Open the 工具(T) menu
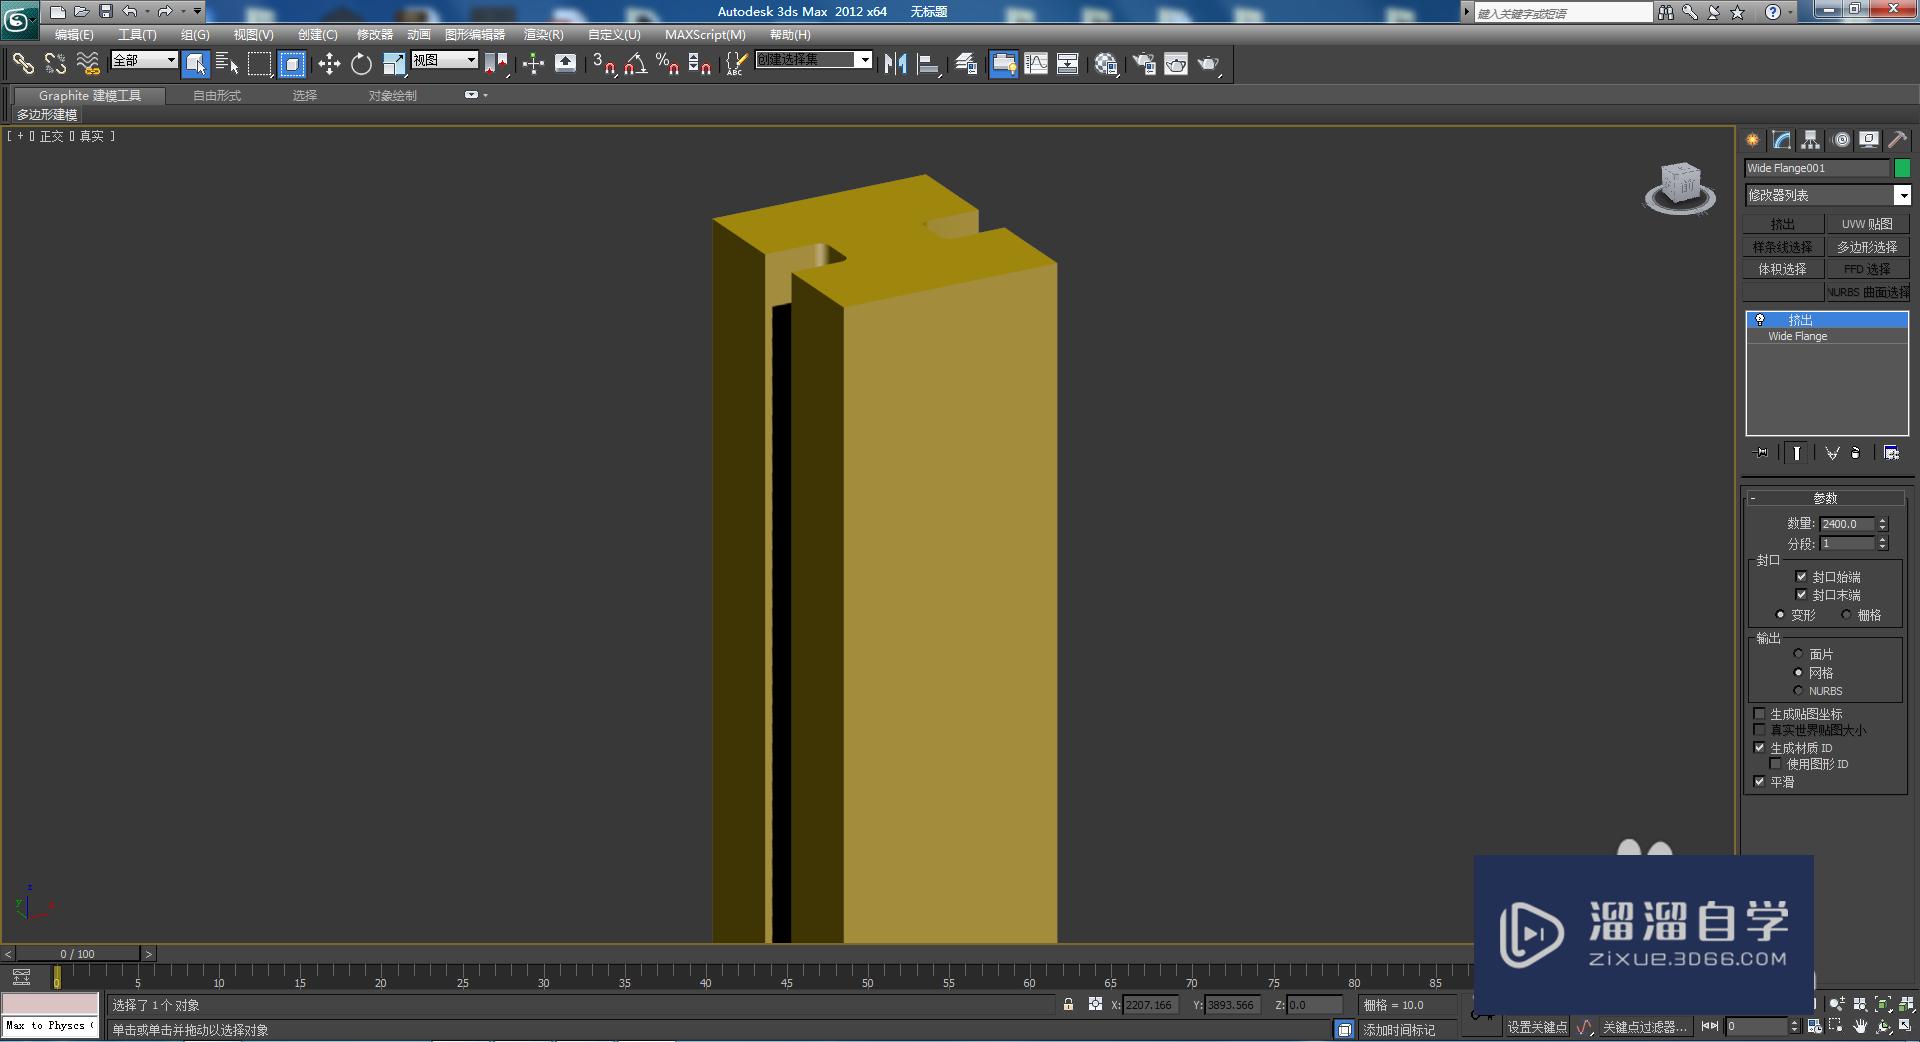1920x1042 pixels. click(x=137, y=34)
